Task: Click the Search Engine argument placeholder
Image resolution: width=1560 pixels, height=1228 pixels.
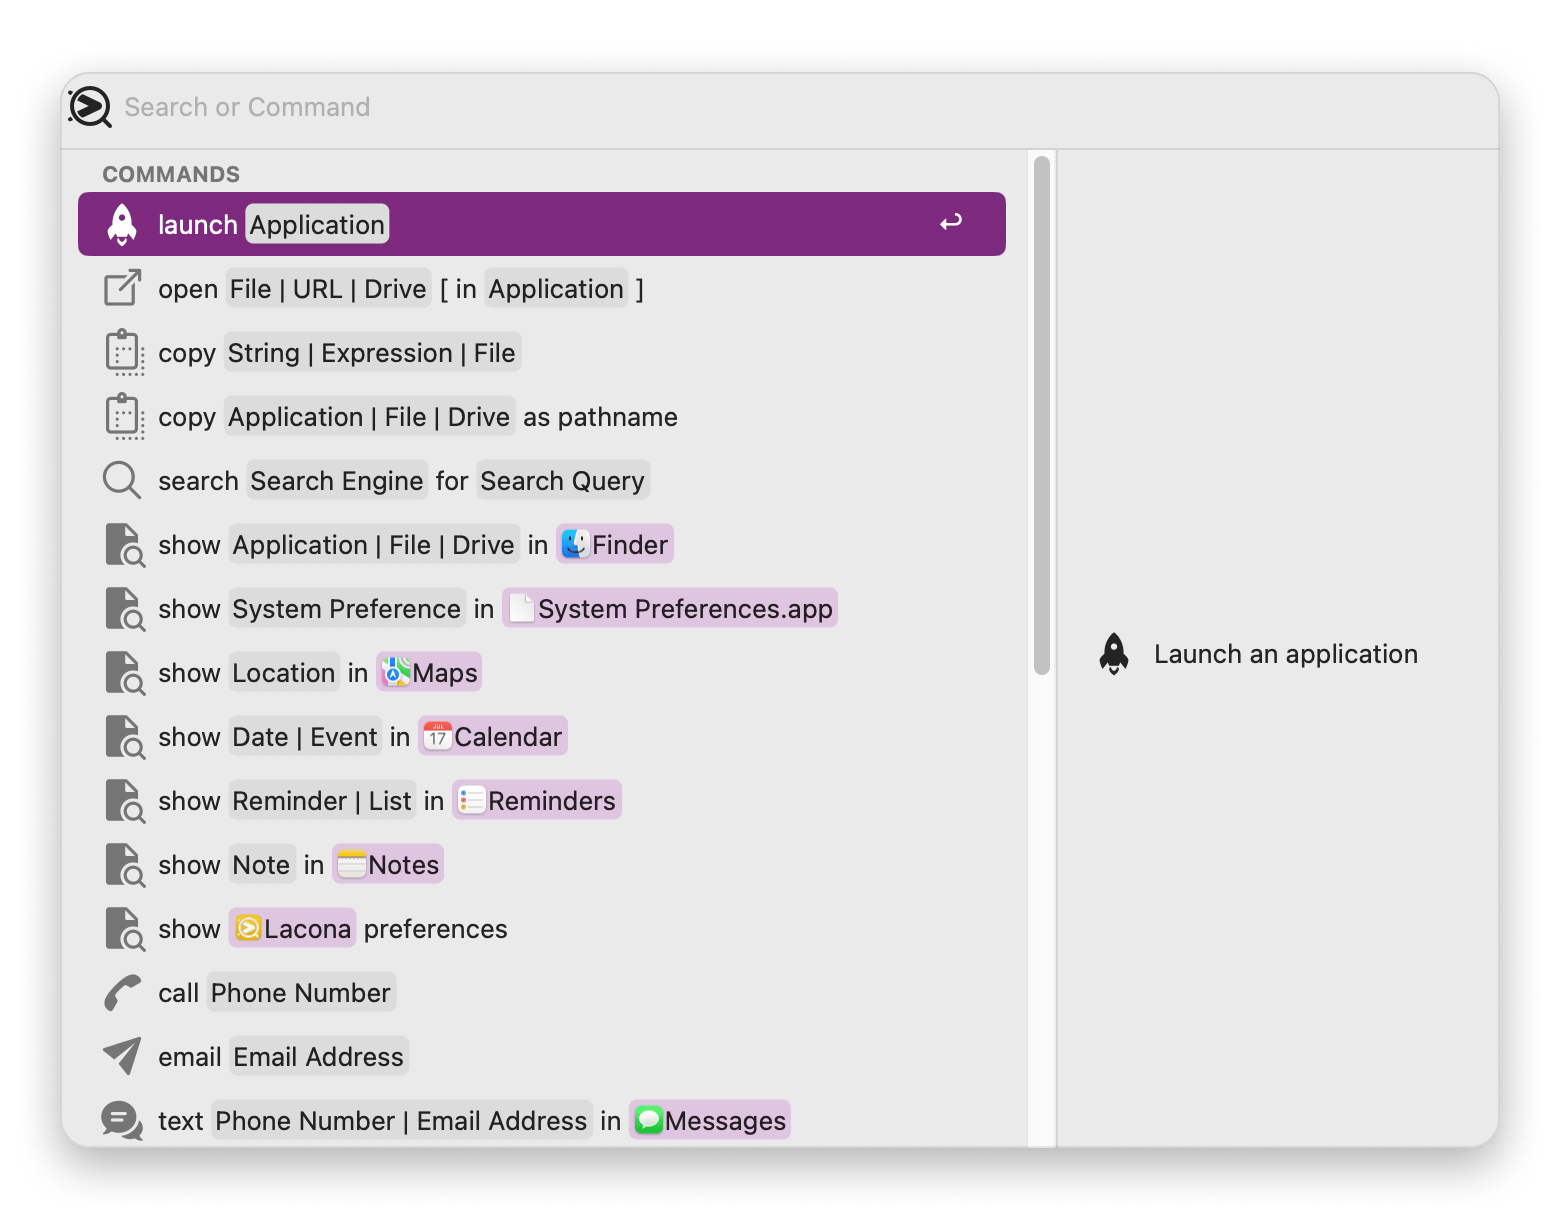Action: [x=336, y=481]
